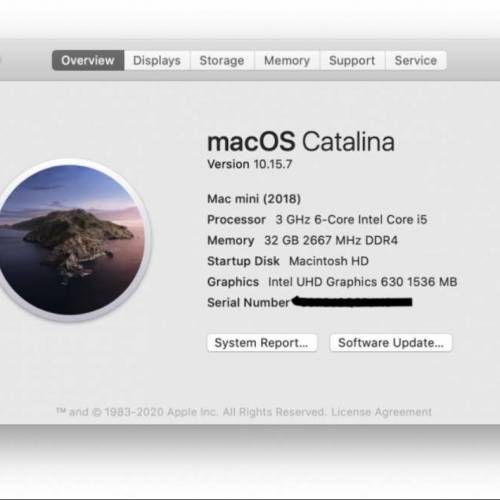Open the Support tab
500x500 pixels.
pyautogui.click(x=352, y=60)
